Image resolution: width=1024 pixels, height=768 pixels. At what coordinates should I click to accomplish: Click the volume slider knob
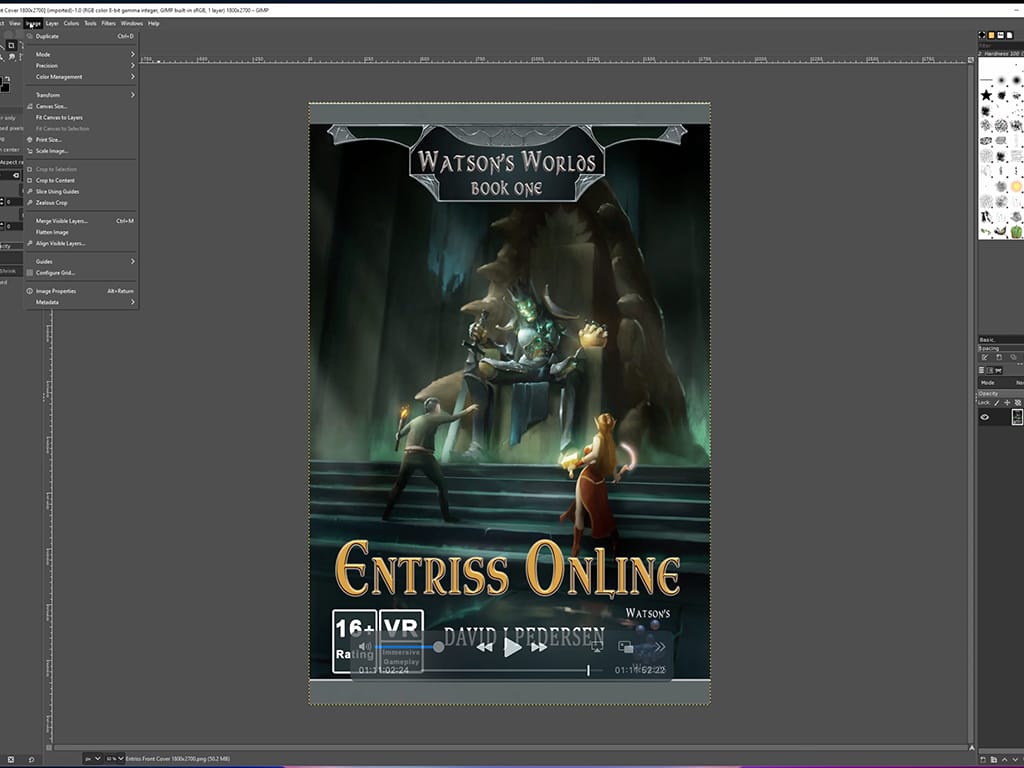coord(438,647)
